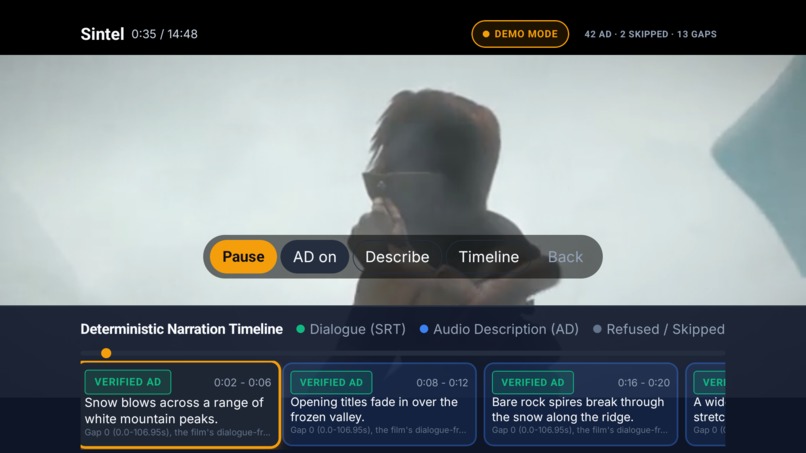Screen dimensions: 806x453
Task: Click the Sintel title text
Action: pos(102,34)
